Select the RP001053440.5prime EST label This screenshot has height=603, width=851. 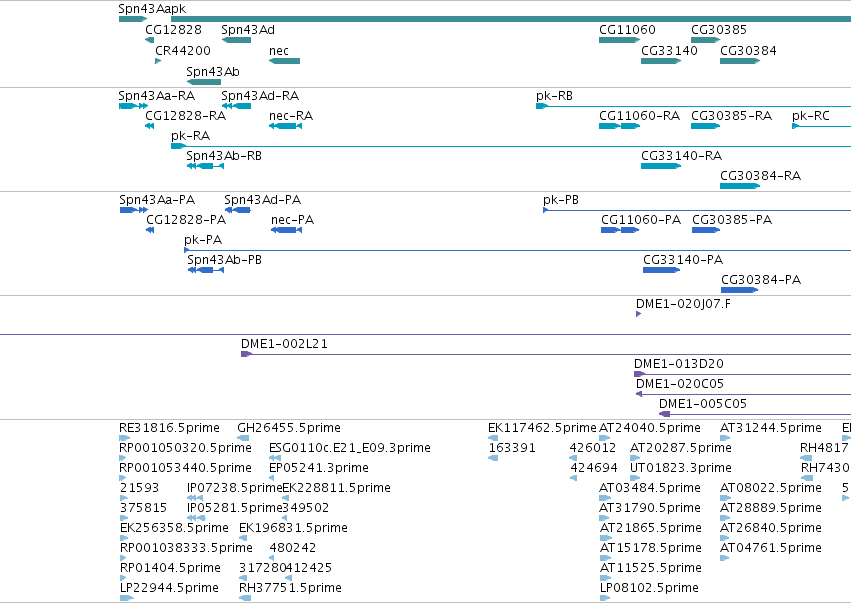(x=186, y=468)
